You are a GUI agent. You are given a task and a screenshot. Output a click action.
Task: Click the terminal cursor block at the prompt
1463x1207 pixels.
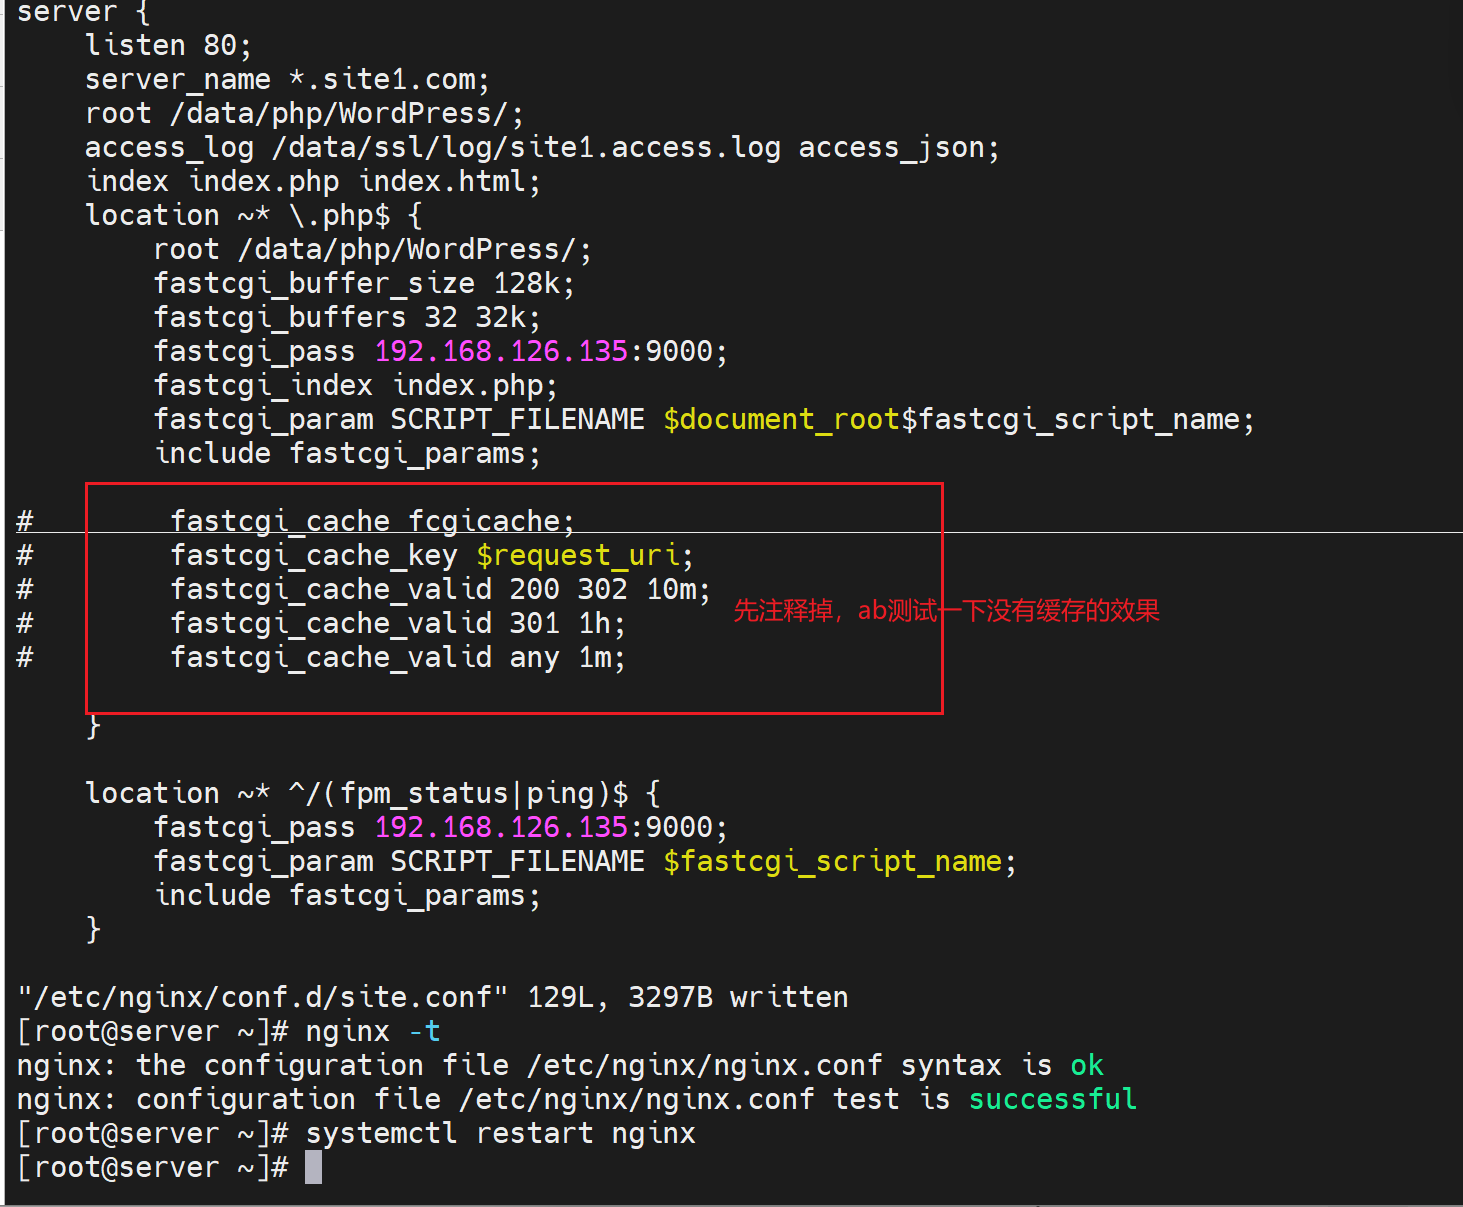(313, 1167)
